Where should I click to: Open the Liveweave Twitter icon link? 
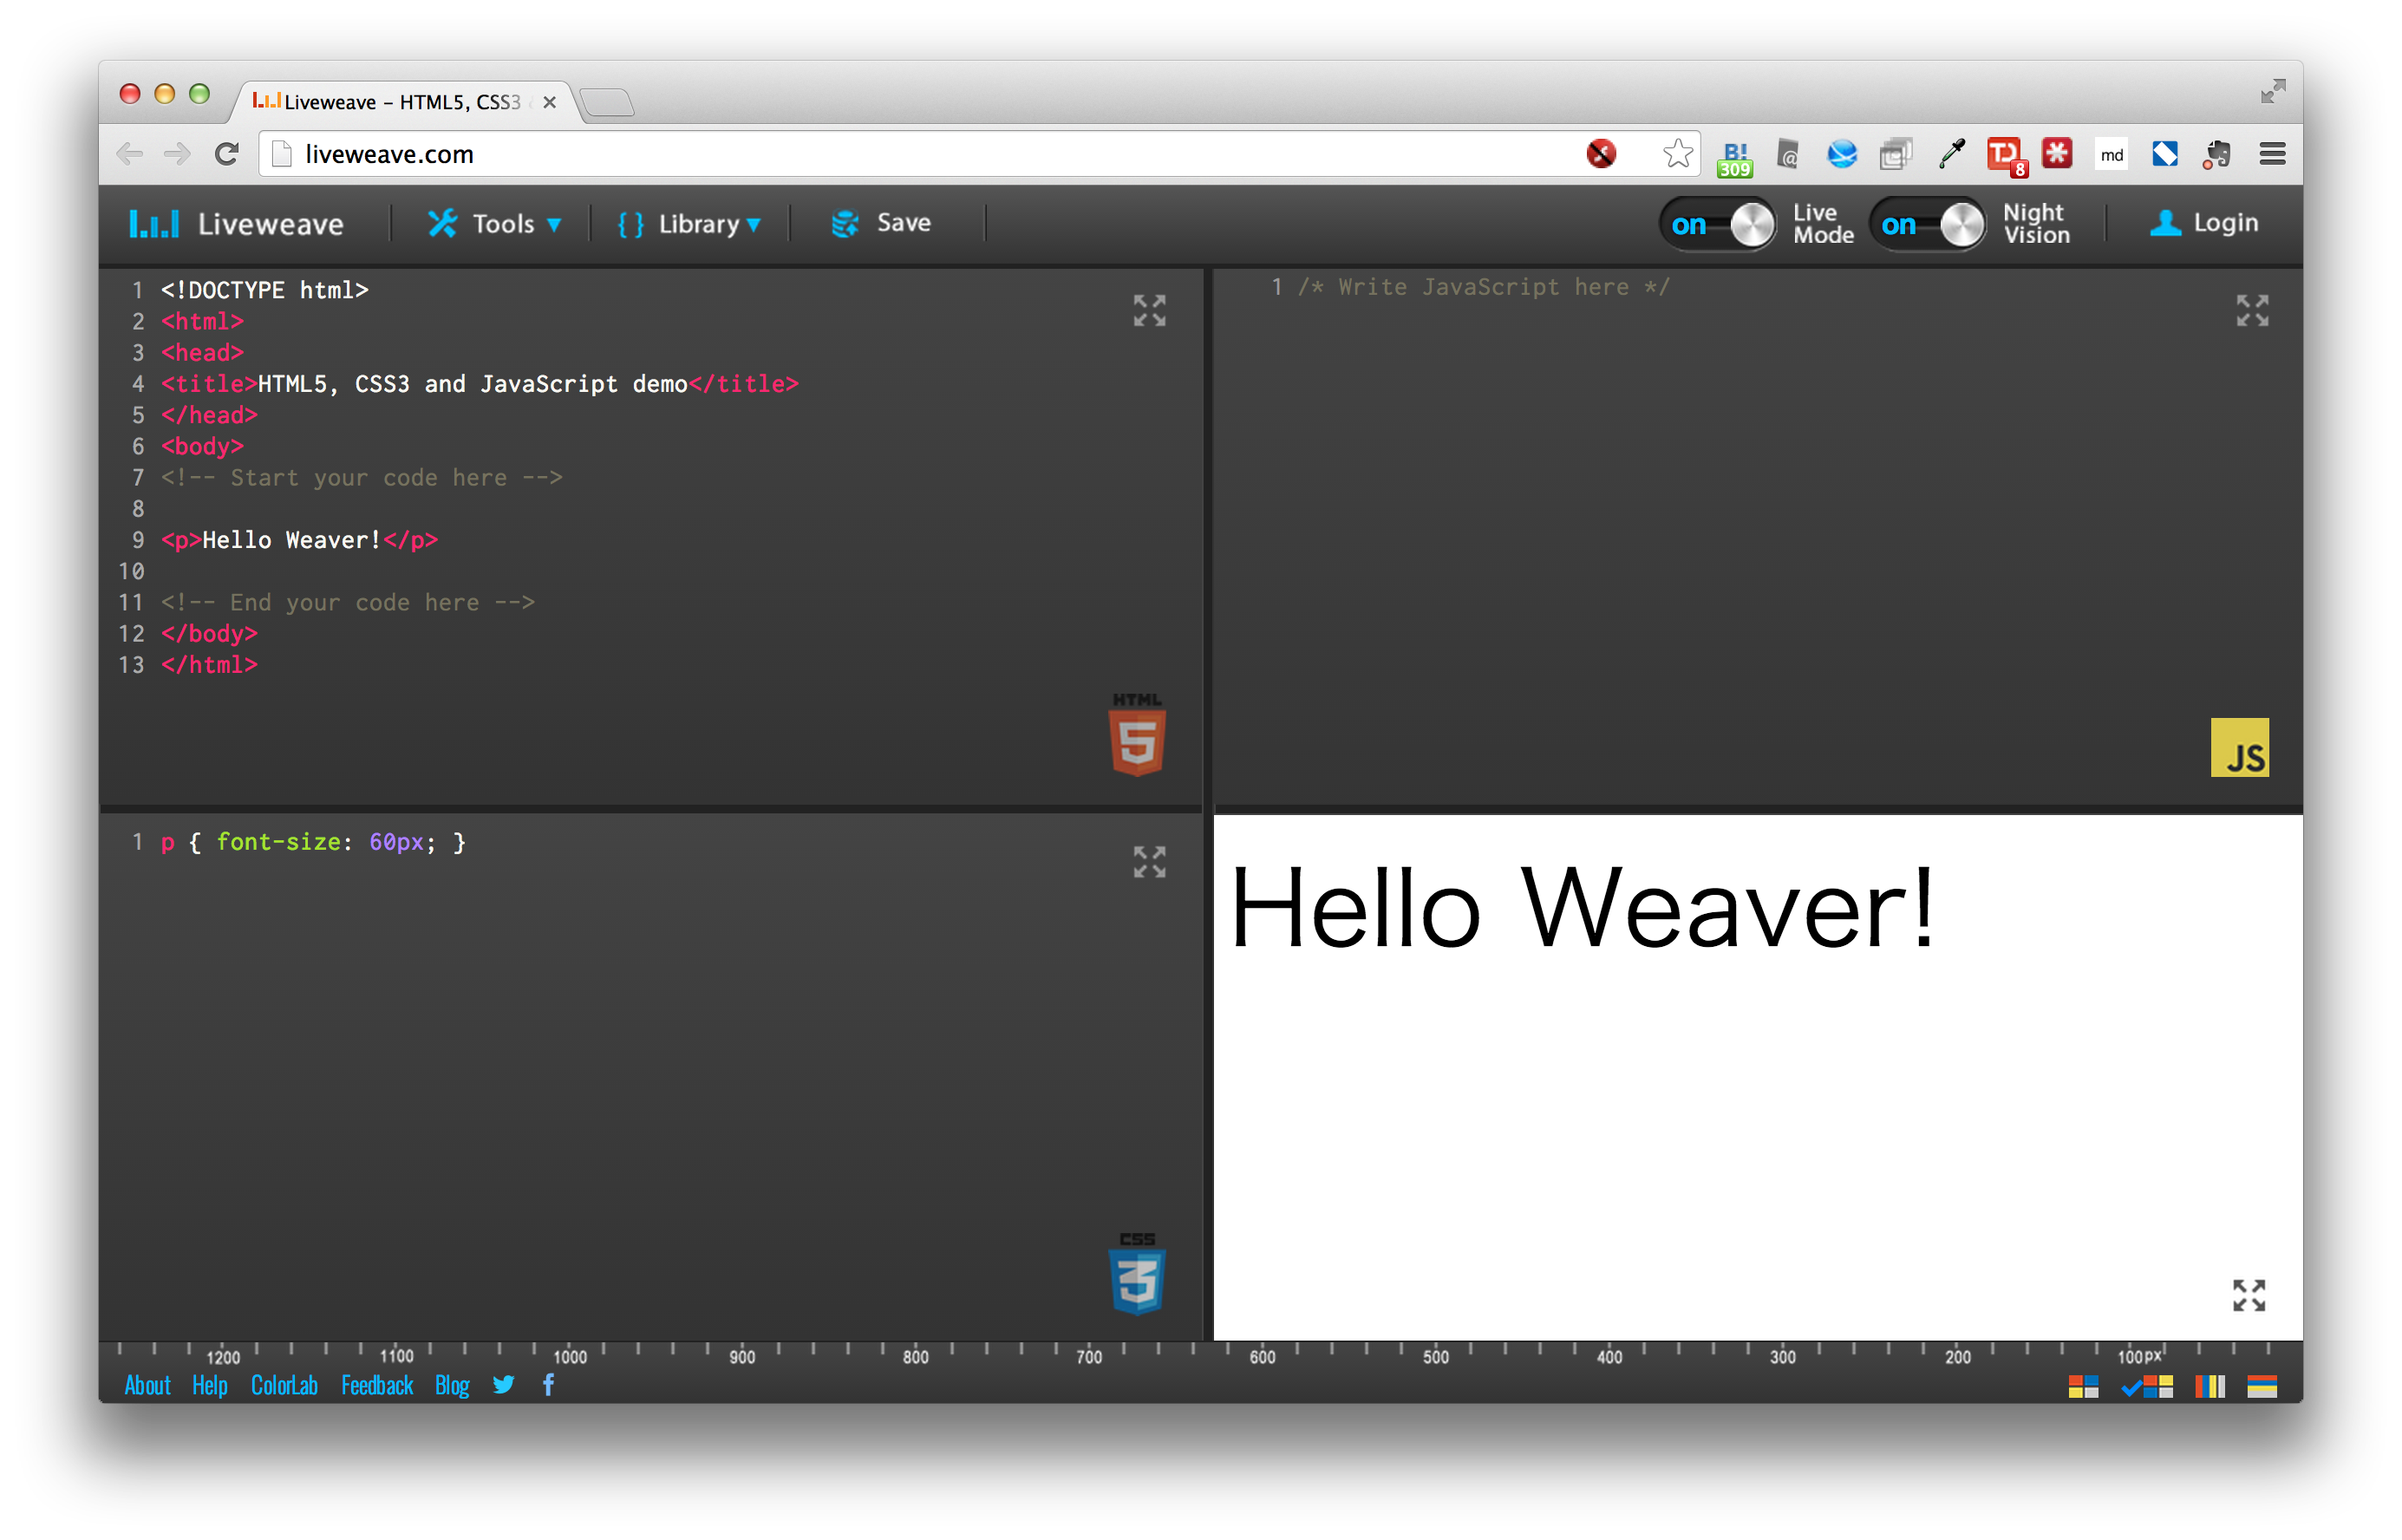(x=503, y=1384)
